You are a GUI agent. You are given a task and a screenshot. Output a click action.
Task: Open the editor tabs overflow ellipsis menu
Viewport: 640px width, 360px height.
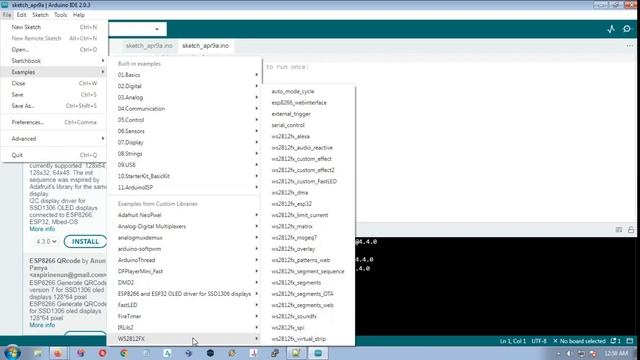coord(630,46)
